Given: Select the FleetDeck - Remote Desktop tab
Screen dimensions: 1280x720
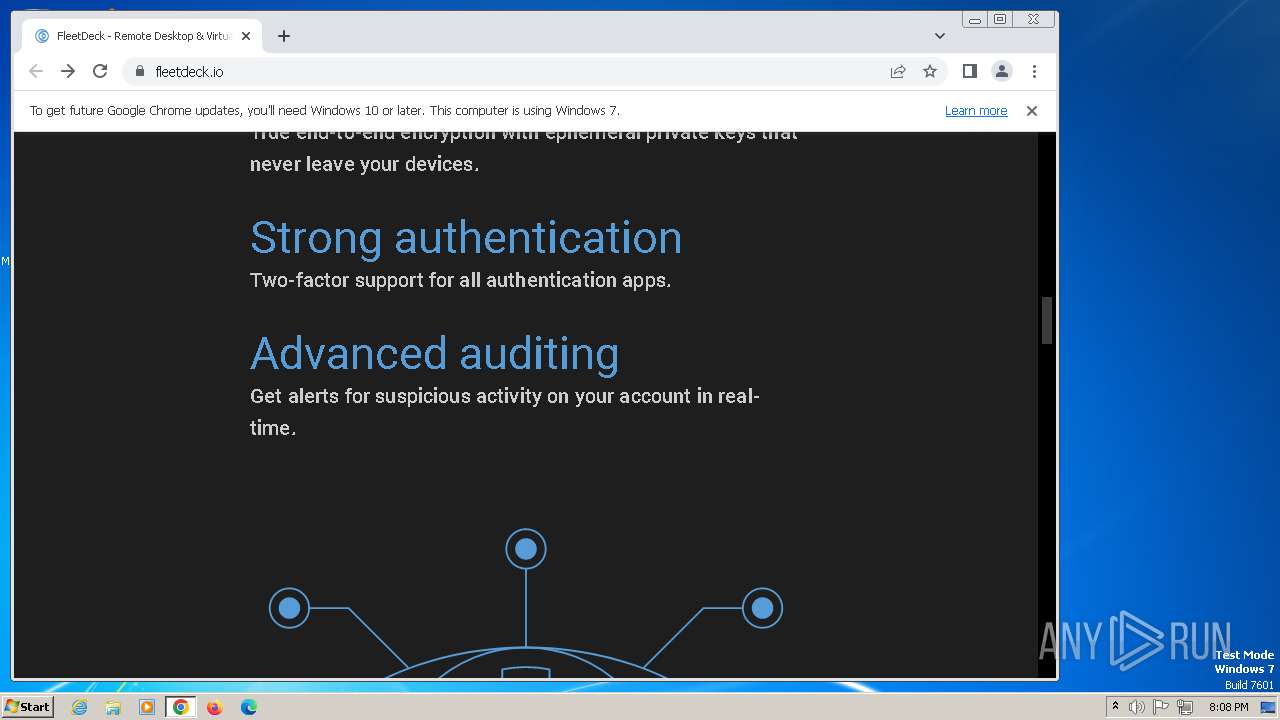Looking at the screenshot, I should tap(140, 36).
